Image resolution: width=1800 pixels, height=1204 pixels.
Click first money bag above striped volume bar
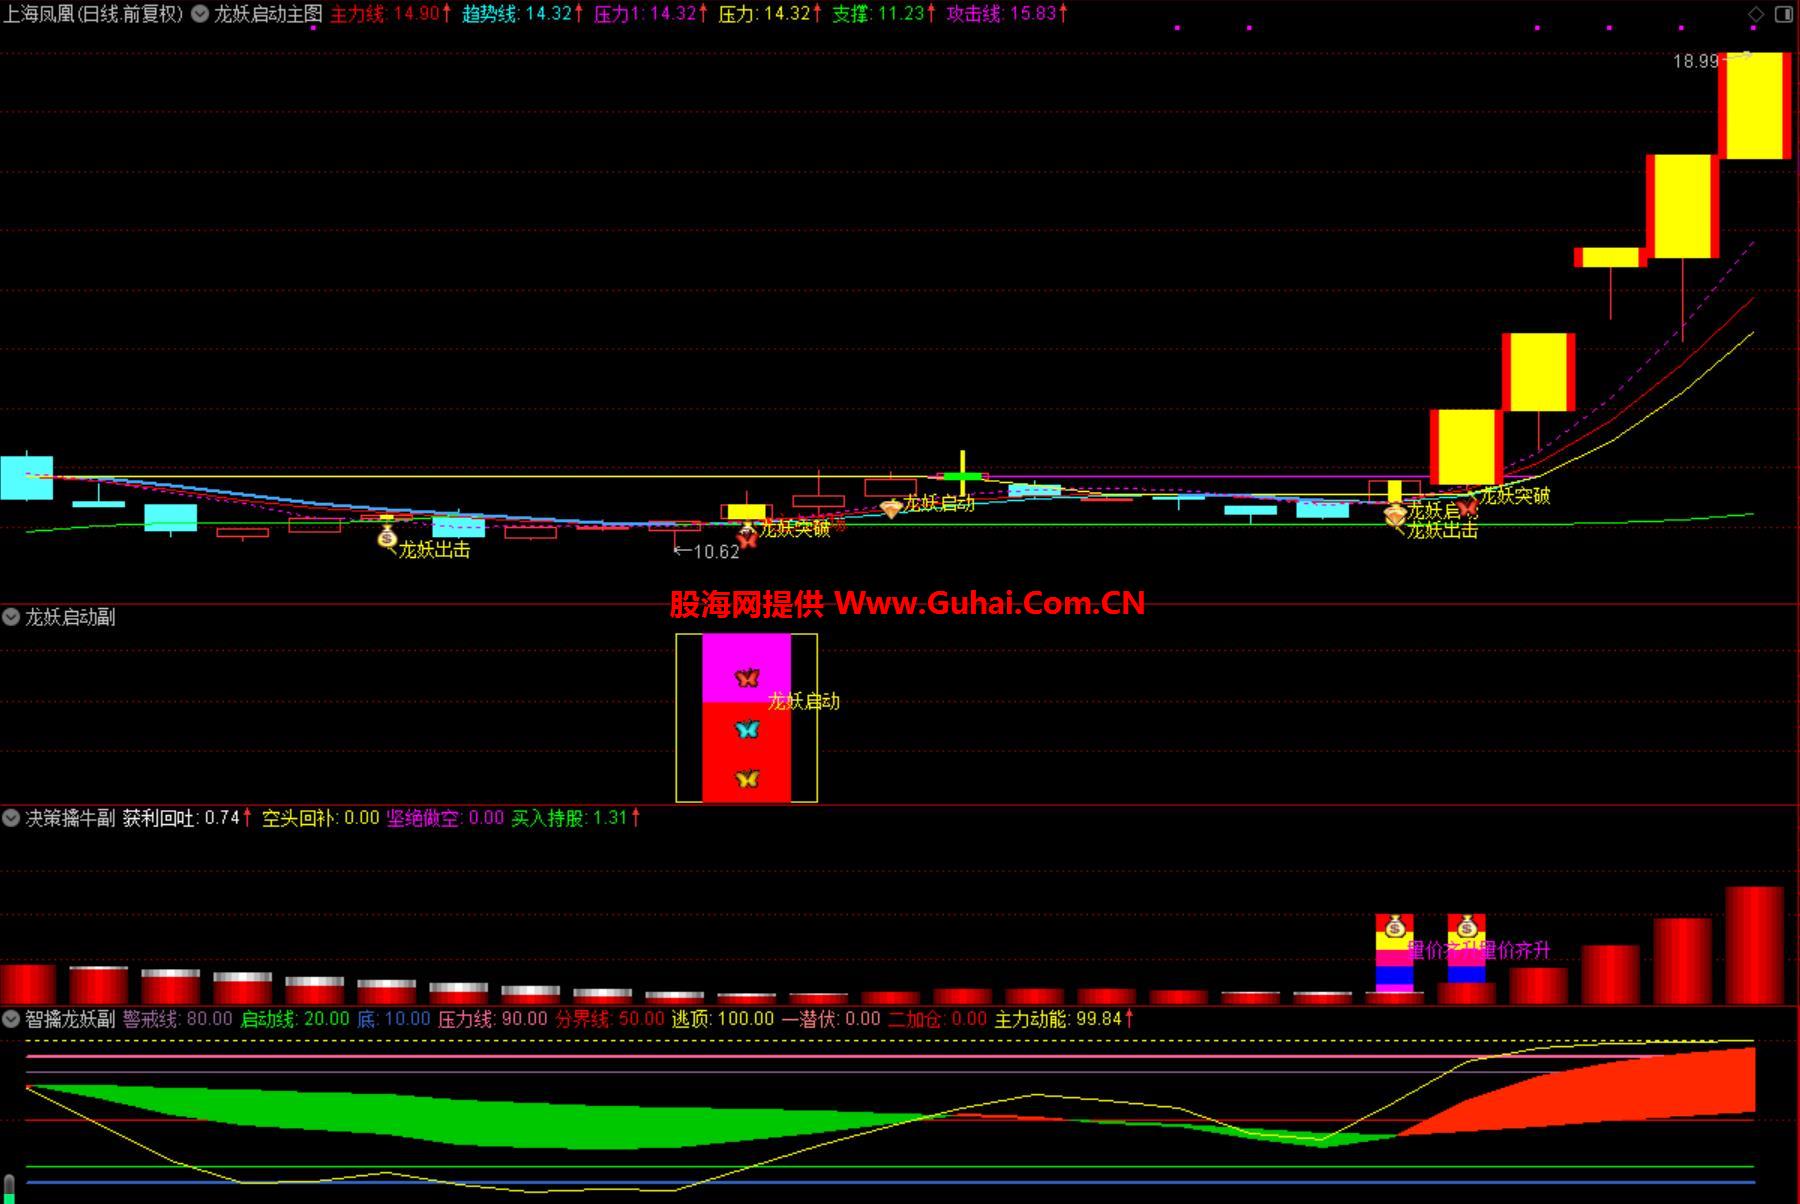coord(1395,927)
